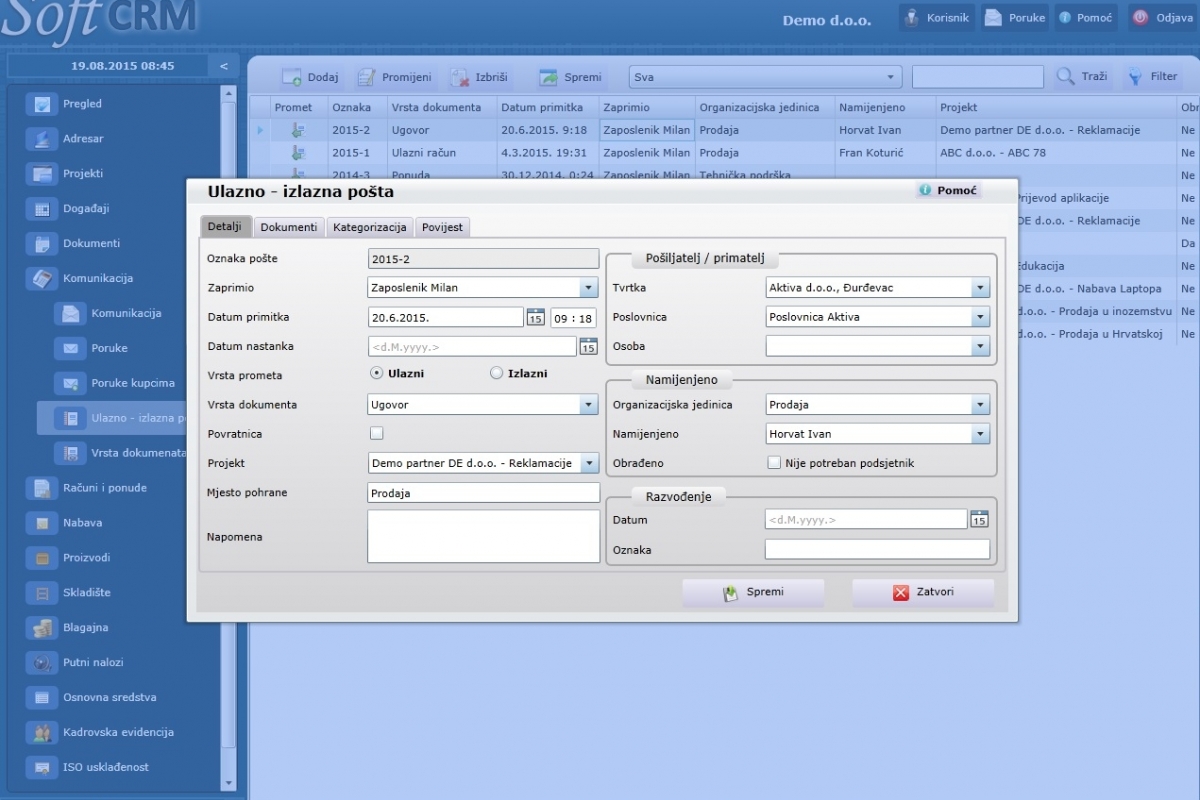
Task: Check the Povratnica checkbox
Action: 376,434
